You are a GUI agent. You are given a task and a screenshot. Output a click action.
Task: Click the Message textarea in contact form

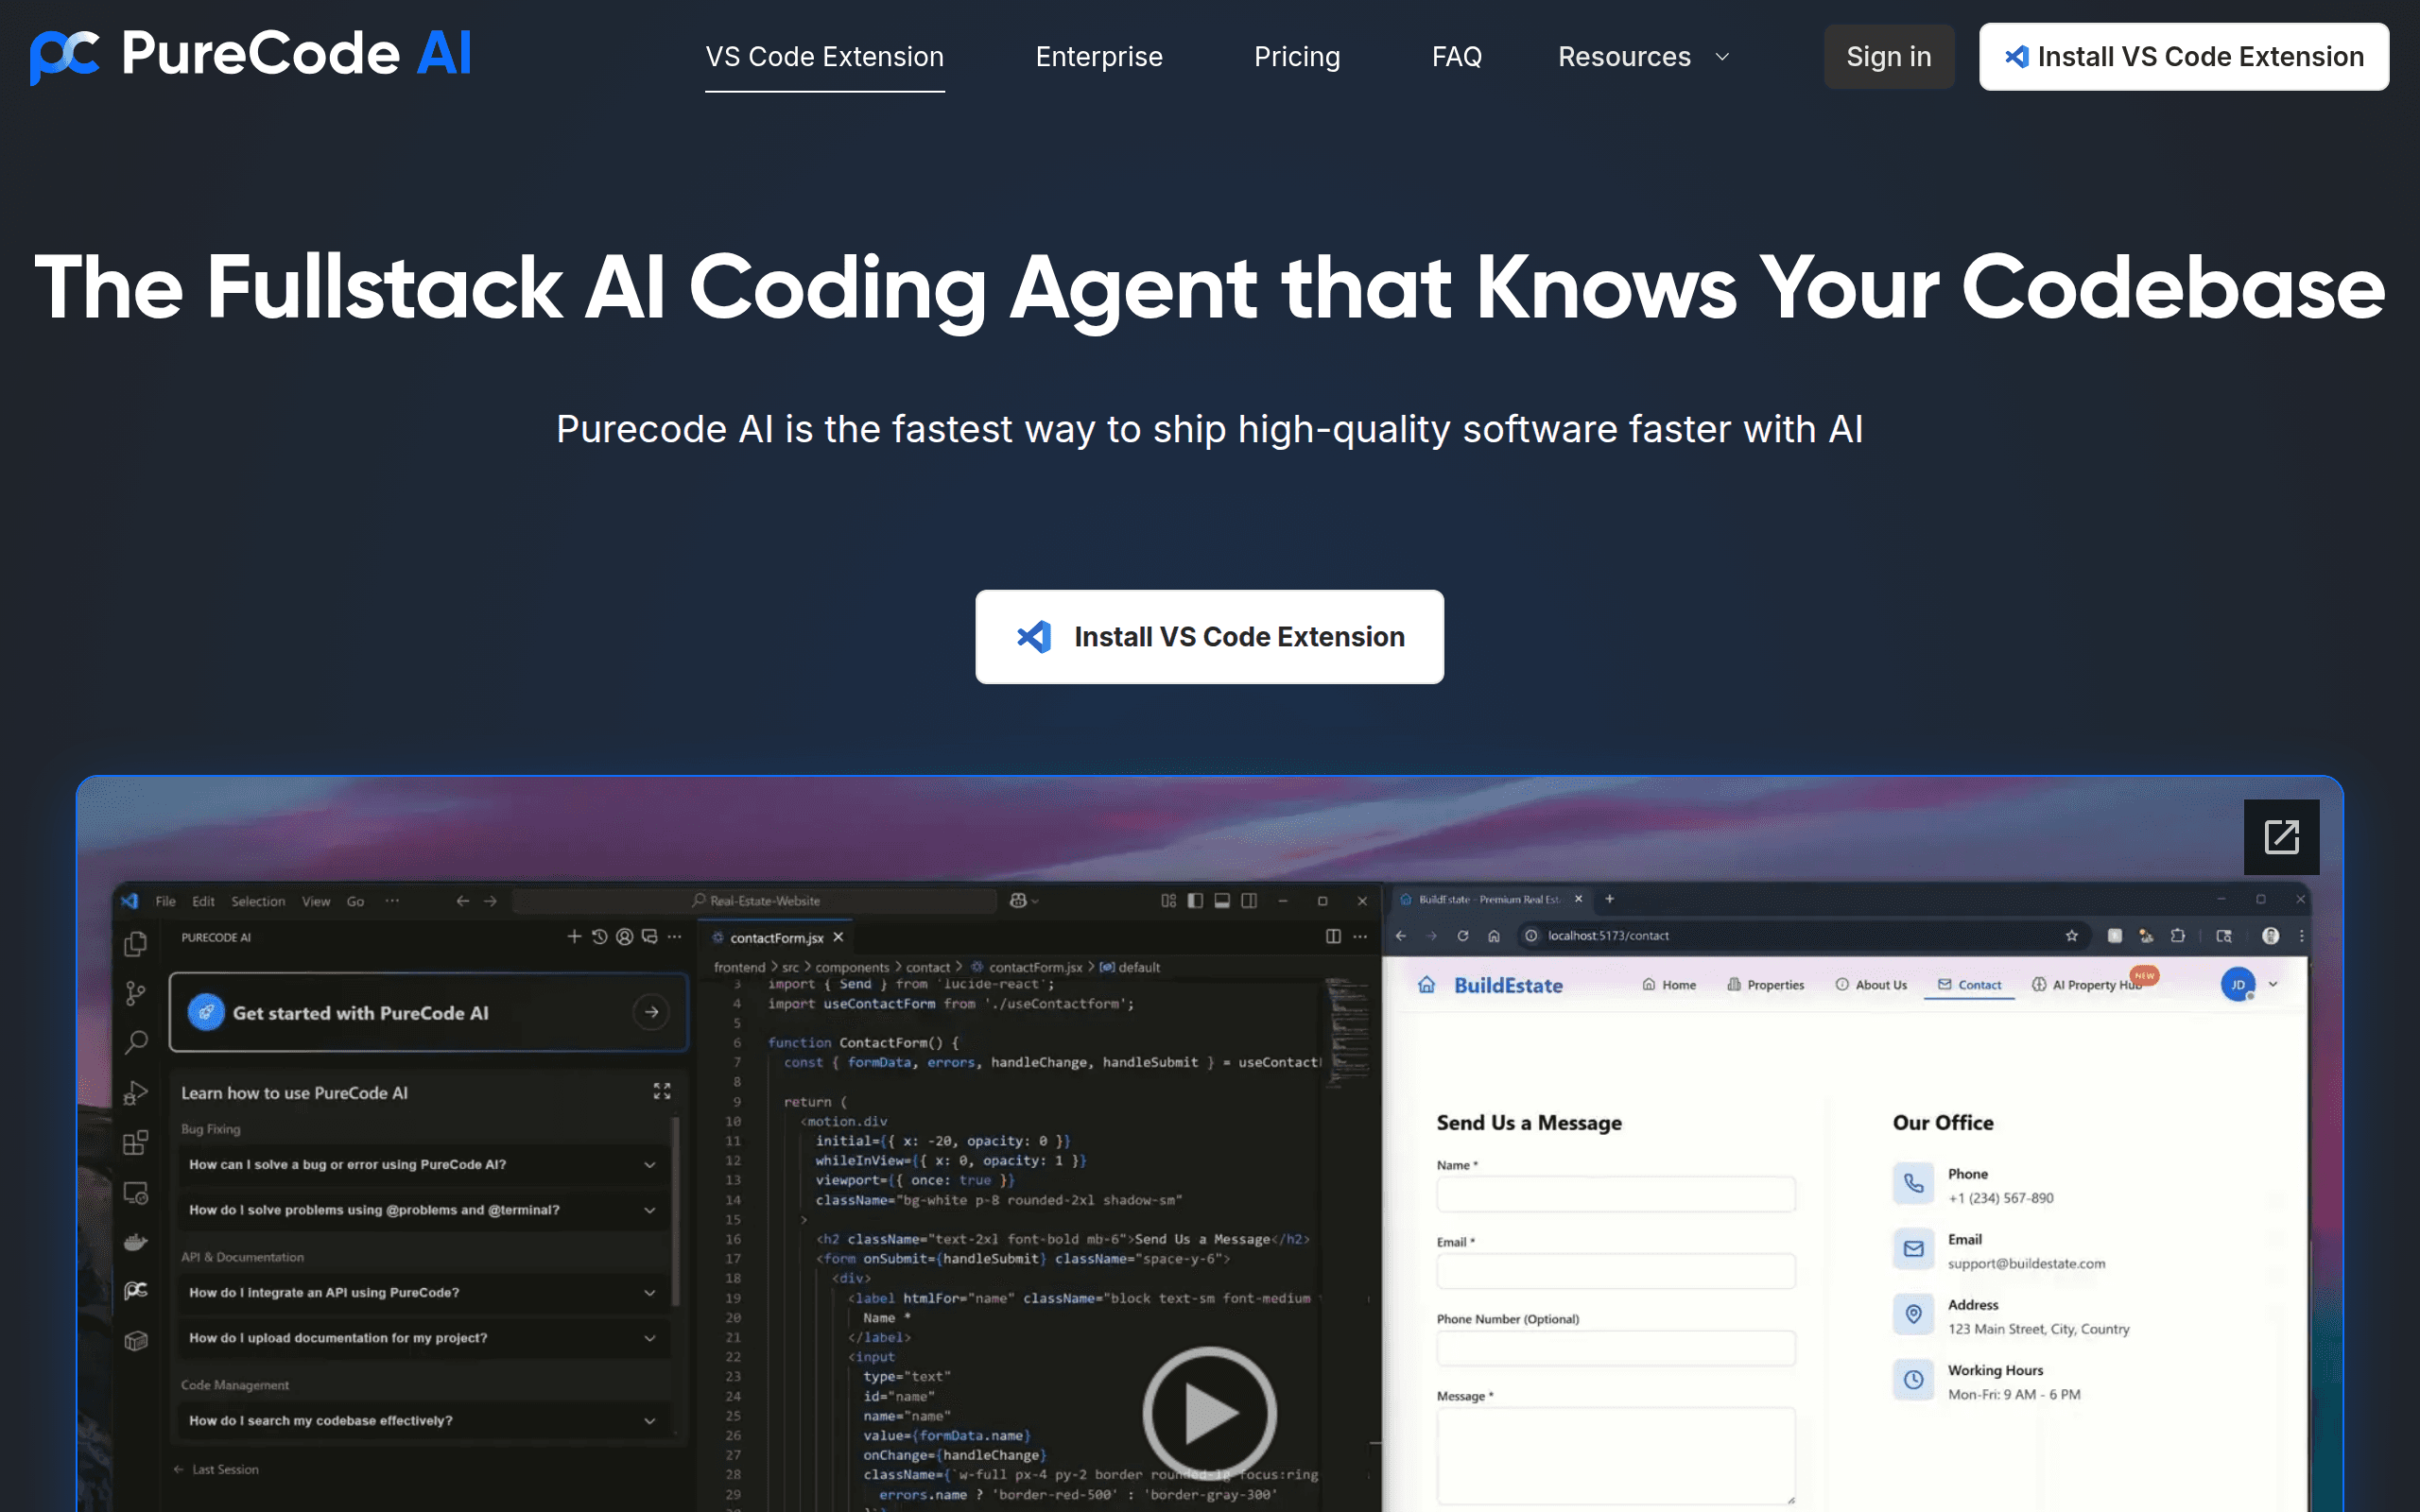1615,1455
